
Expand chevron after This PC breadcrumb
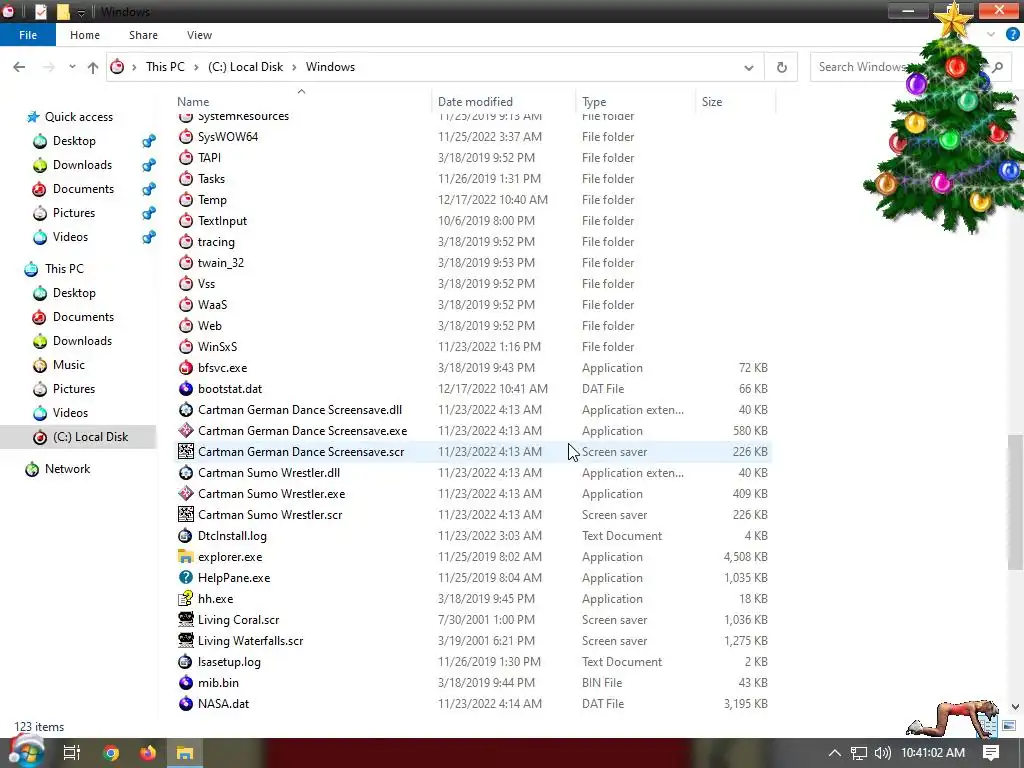pos(196,67)
